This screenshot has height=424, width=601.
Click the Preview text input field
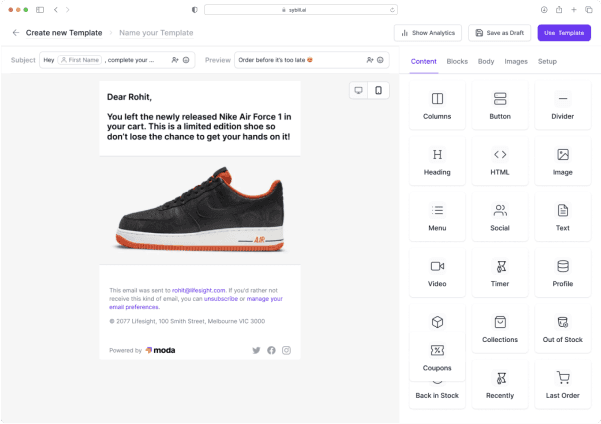(x=312, y=60)
